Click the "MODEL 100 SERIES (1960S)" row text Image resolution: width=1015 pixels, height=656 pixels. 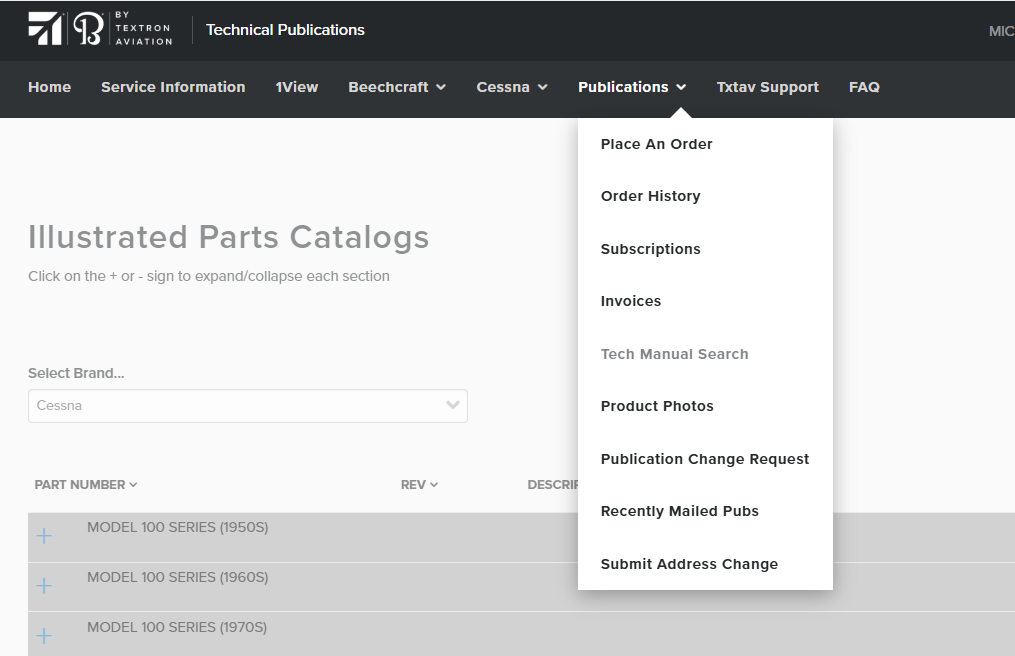pos(177,577)
